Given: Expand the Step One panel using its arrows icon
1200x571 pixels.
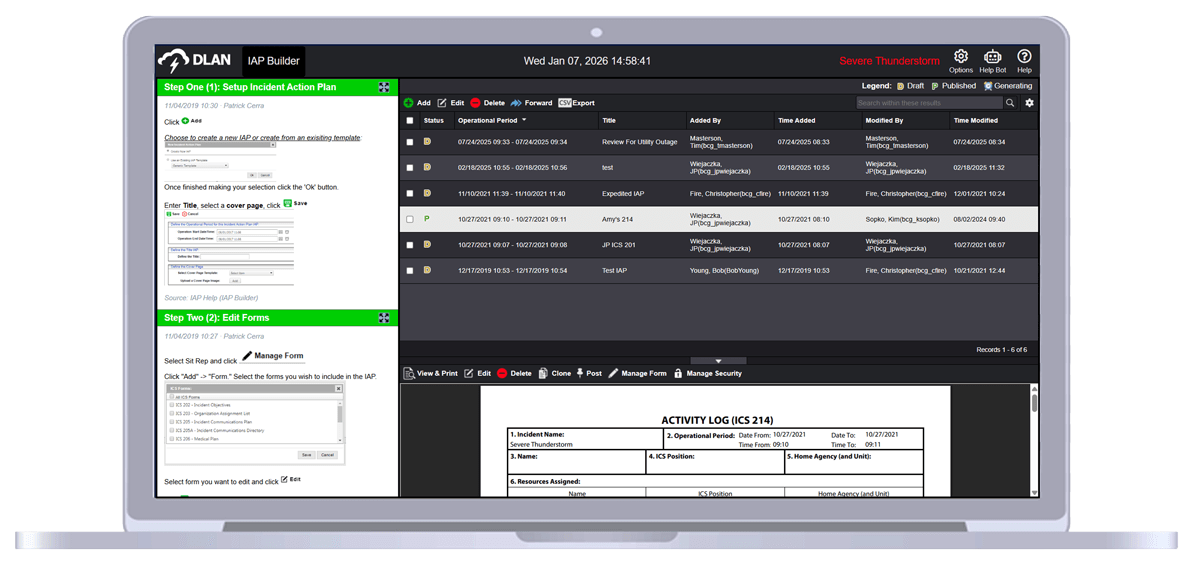Looking at the screenshot, I should click(x=384, y=87).
